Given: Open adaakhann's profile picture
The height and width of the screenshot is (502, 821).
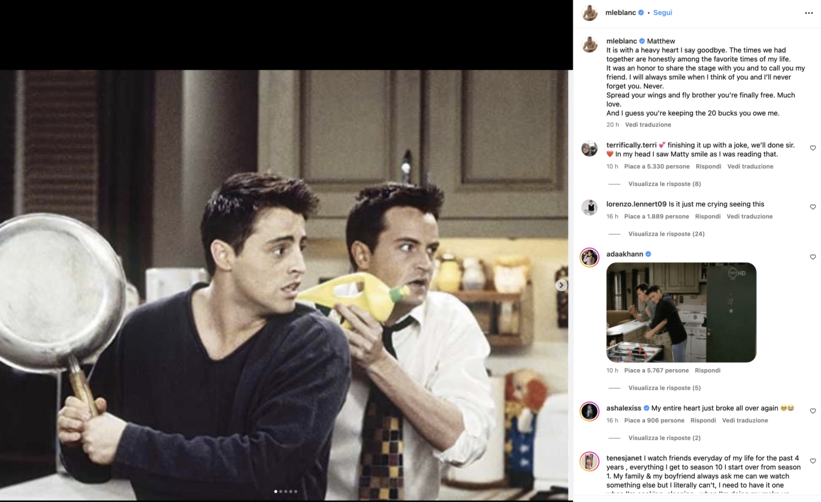Looking at the screenshot, I should [x=590, y=258].
